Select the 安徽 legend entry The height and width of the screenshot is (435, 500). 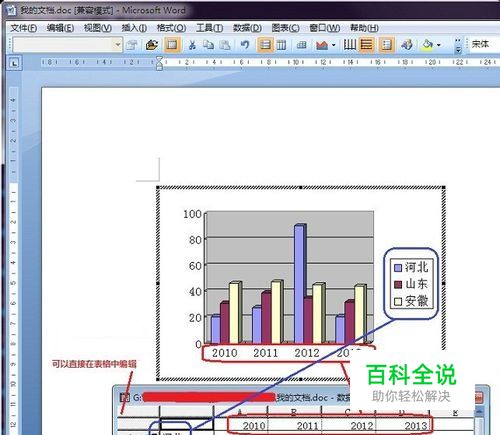click(411, 301)
